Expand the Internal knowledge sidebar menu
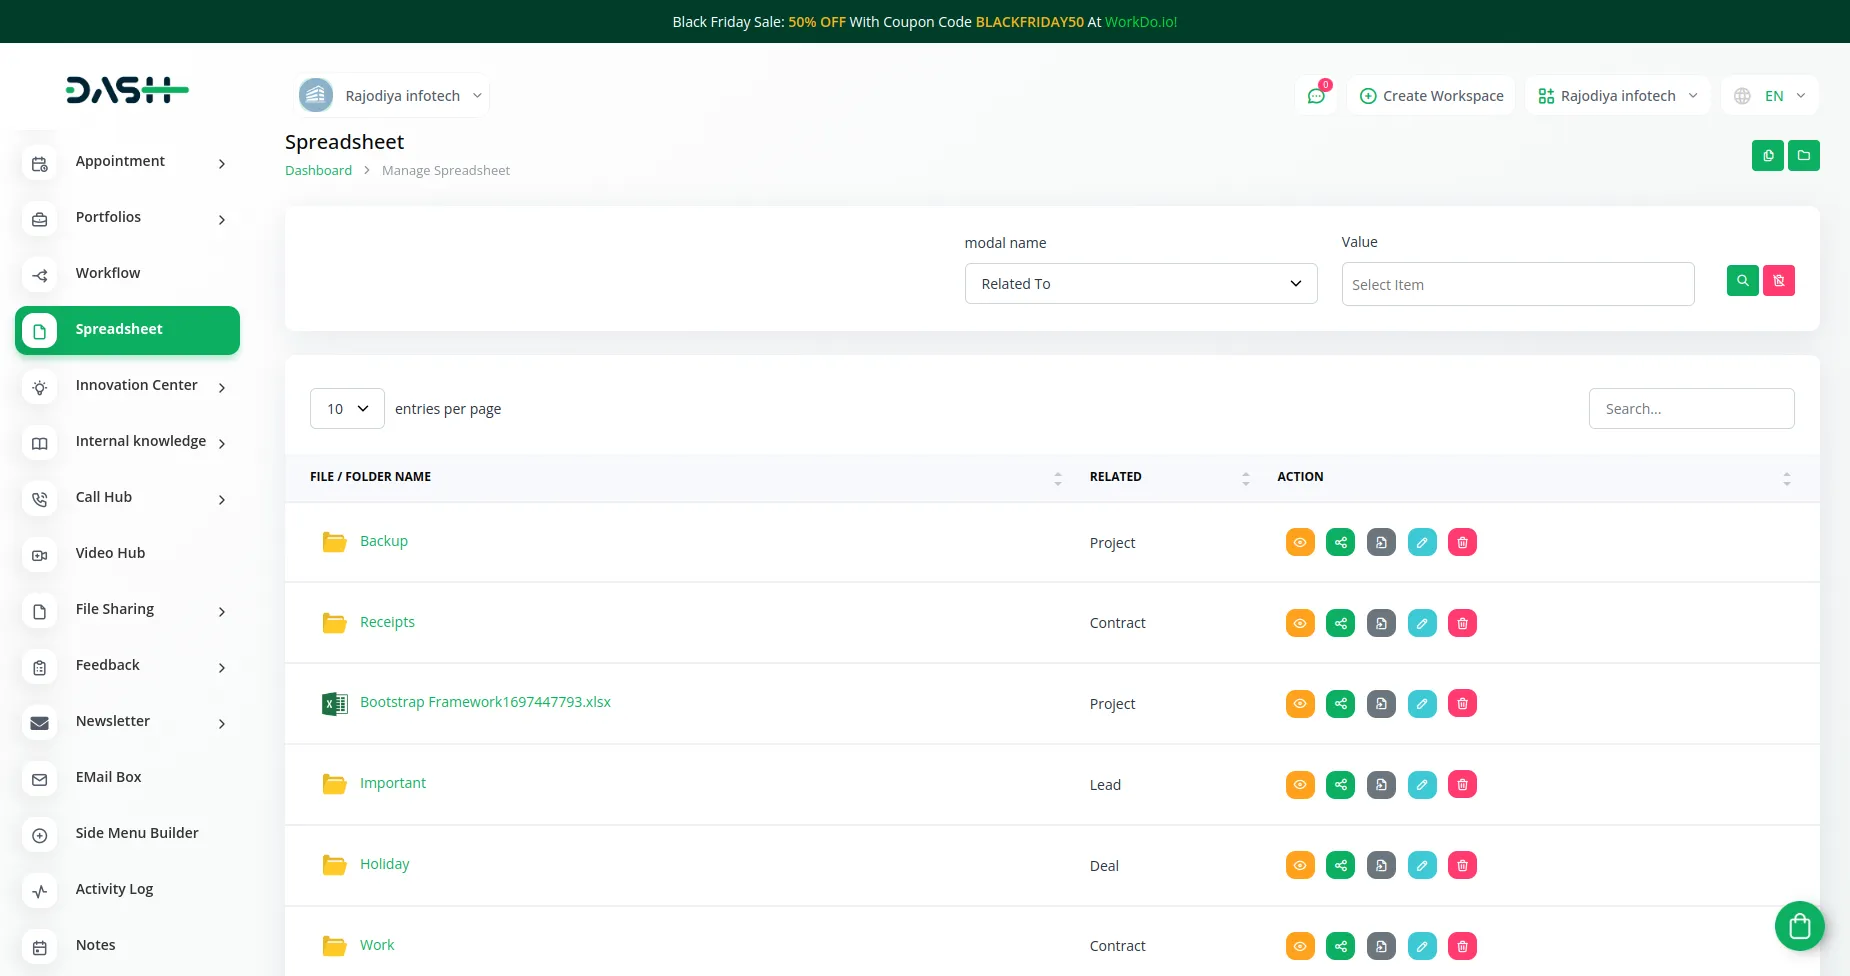The height and width of the screenshot is (976, 1850). click(x=127, y=442)
